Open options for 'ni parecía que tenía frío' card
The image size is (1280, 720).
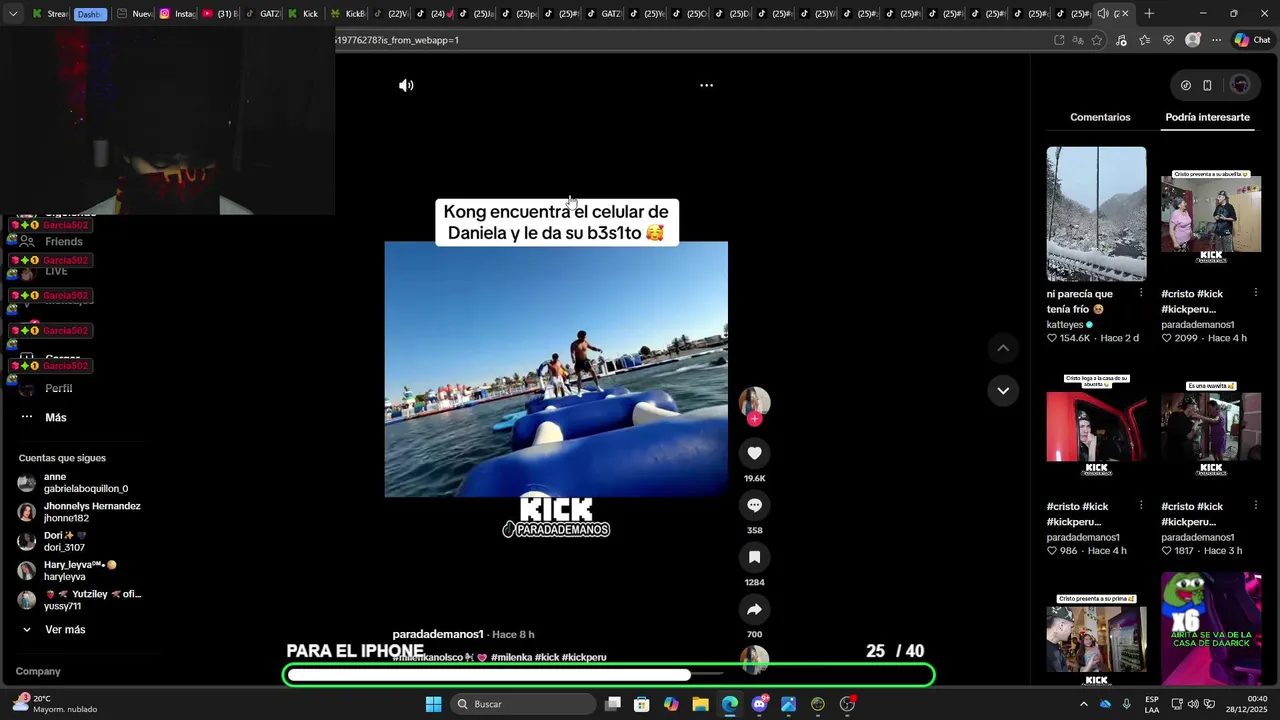(x=1141, y=293)
